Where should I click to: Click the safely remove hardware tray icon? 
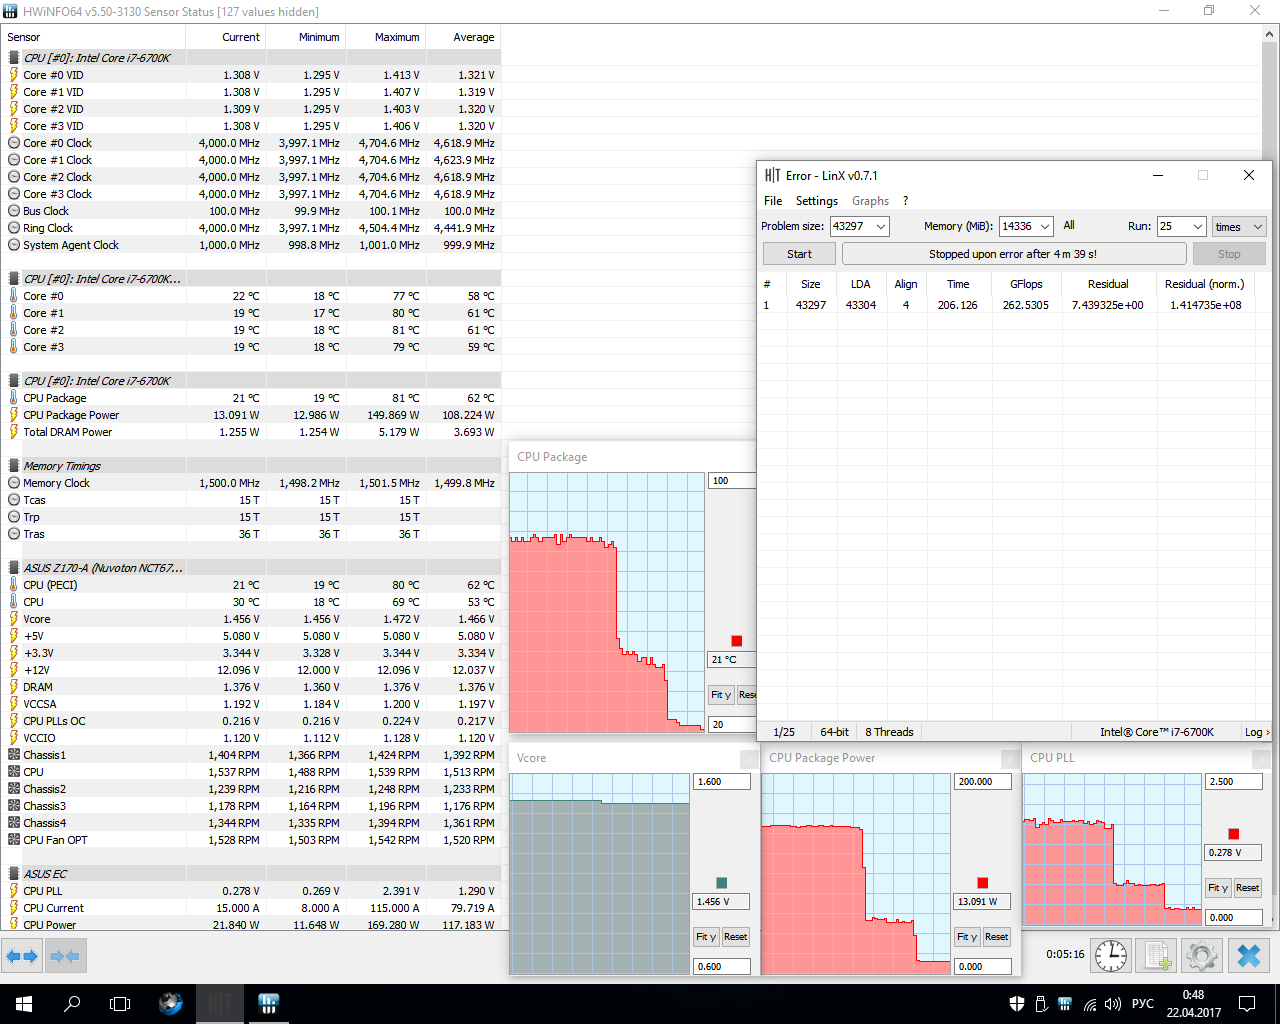[x=1041, y=1004]
